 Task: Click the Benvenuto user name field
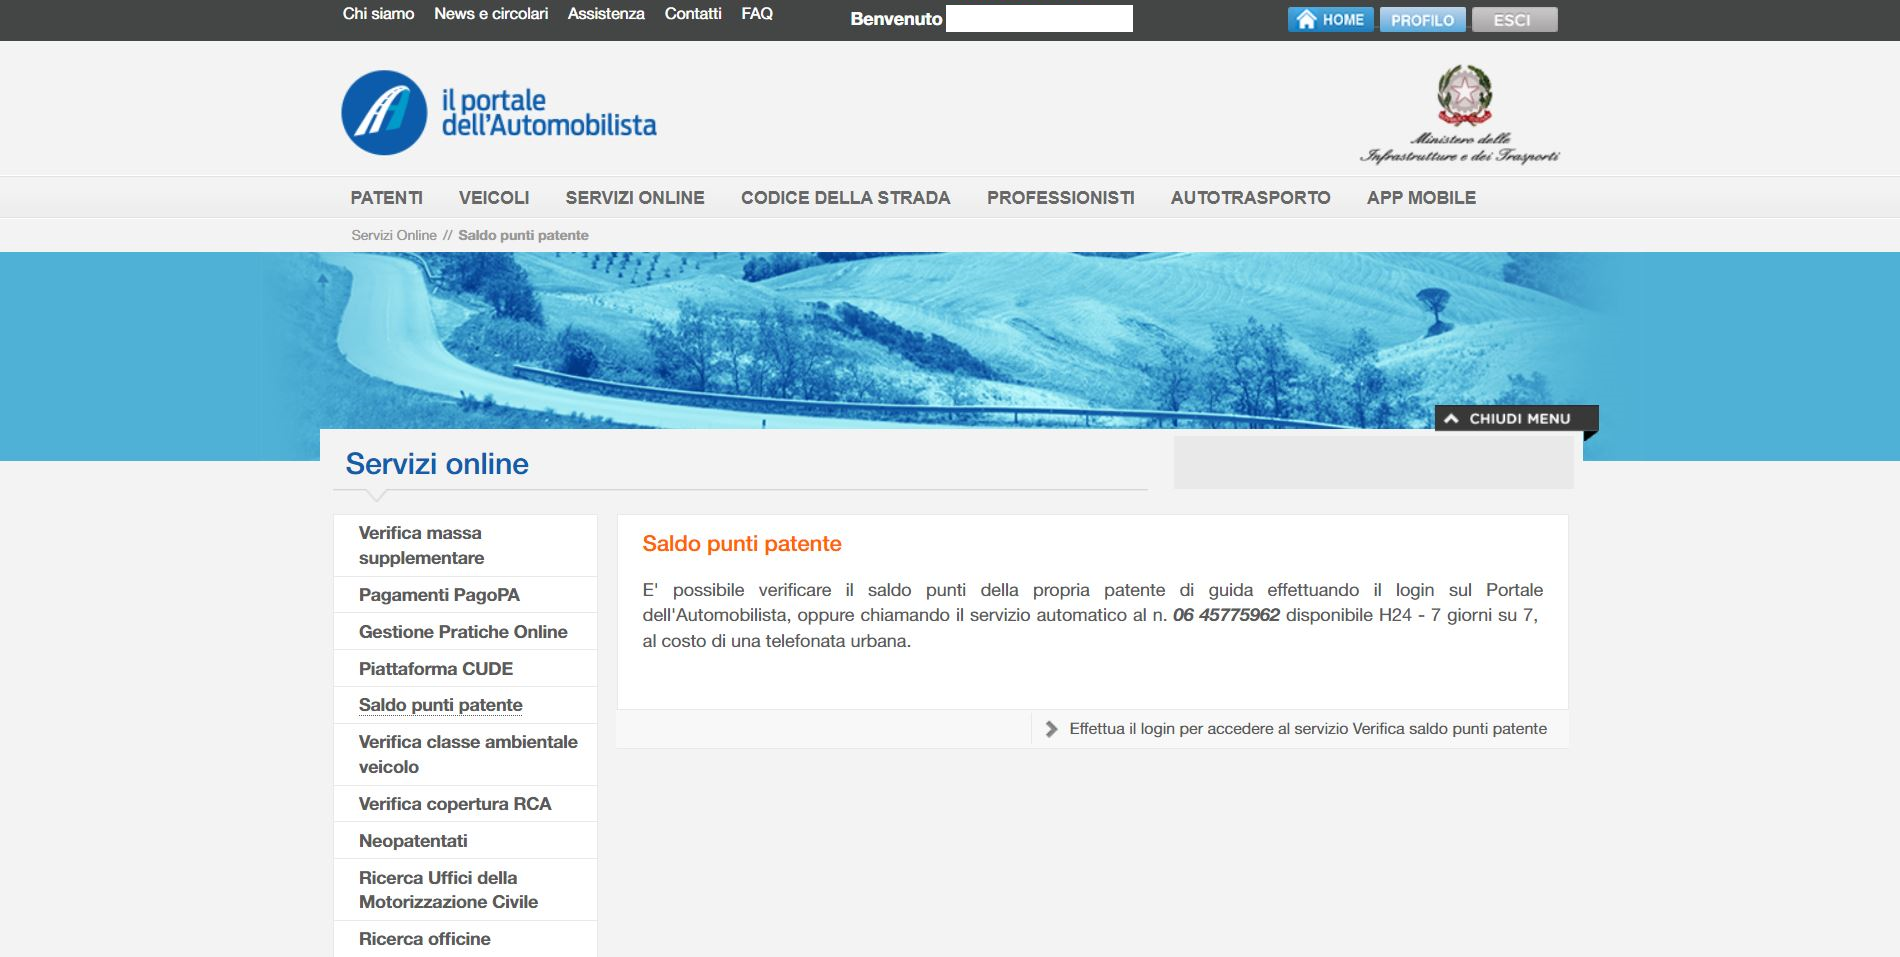click(x=1039, y=19)
